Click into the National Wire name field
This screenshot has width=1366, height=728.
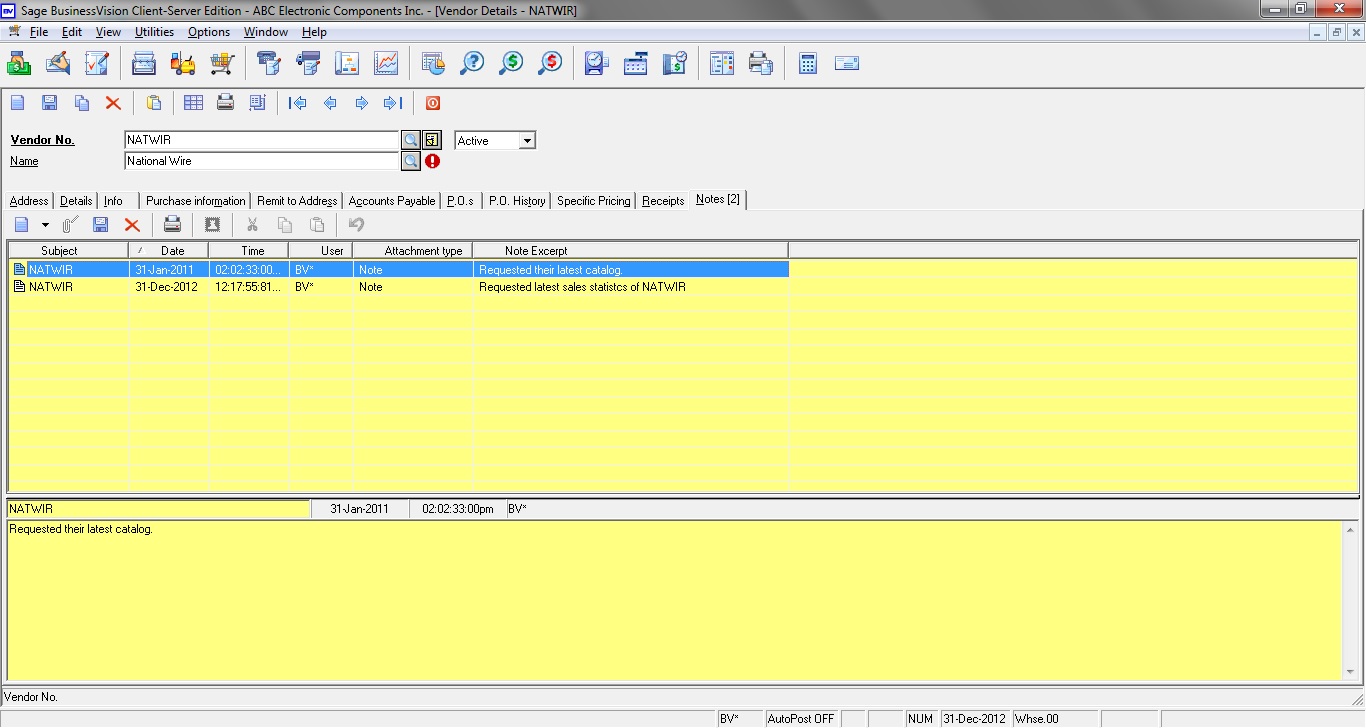261,161
